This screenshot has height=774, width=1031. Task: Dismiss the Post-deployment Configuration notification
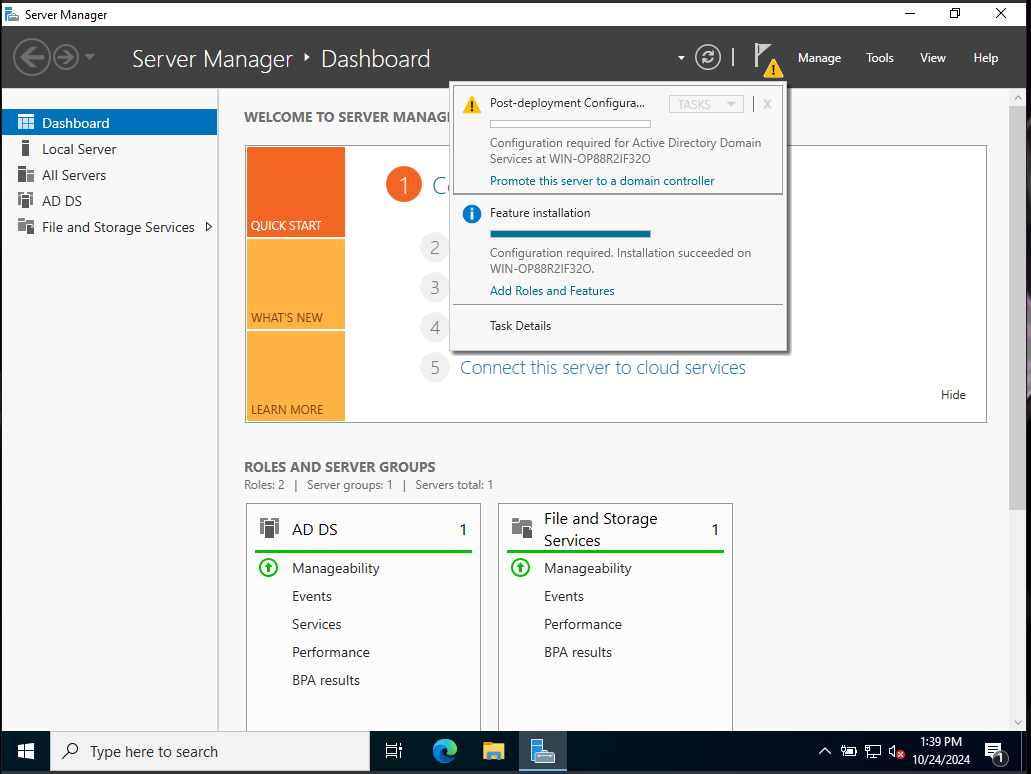[x=767, y=104]
